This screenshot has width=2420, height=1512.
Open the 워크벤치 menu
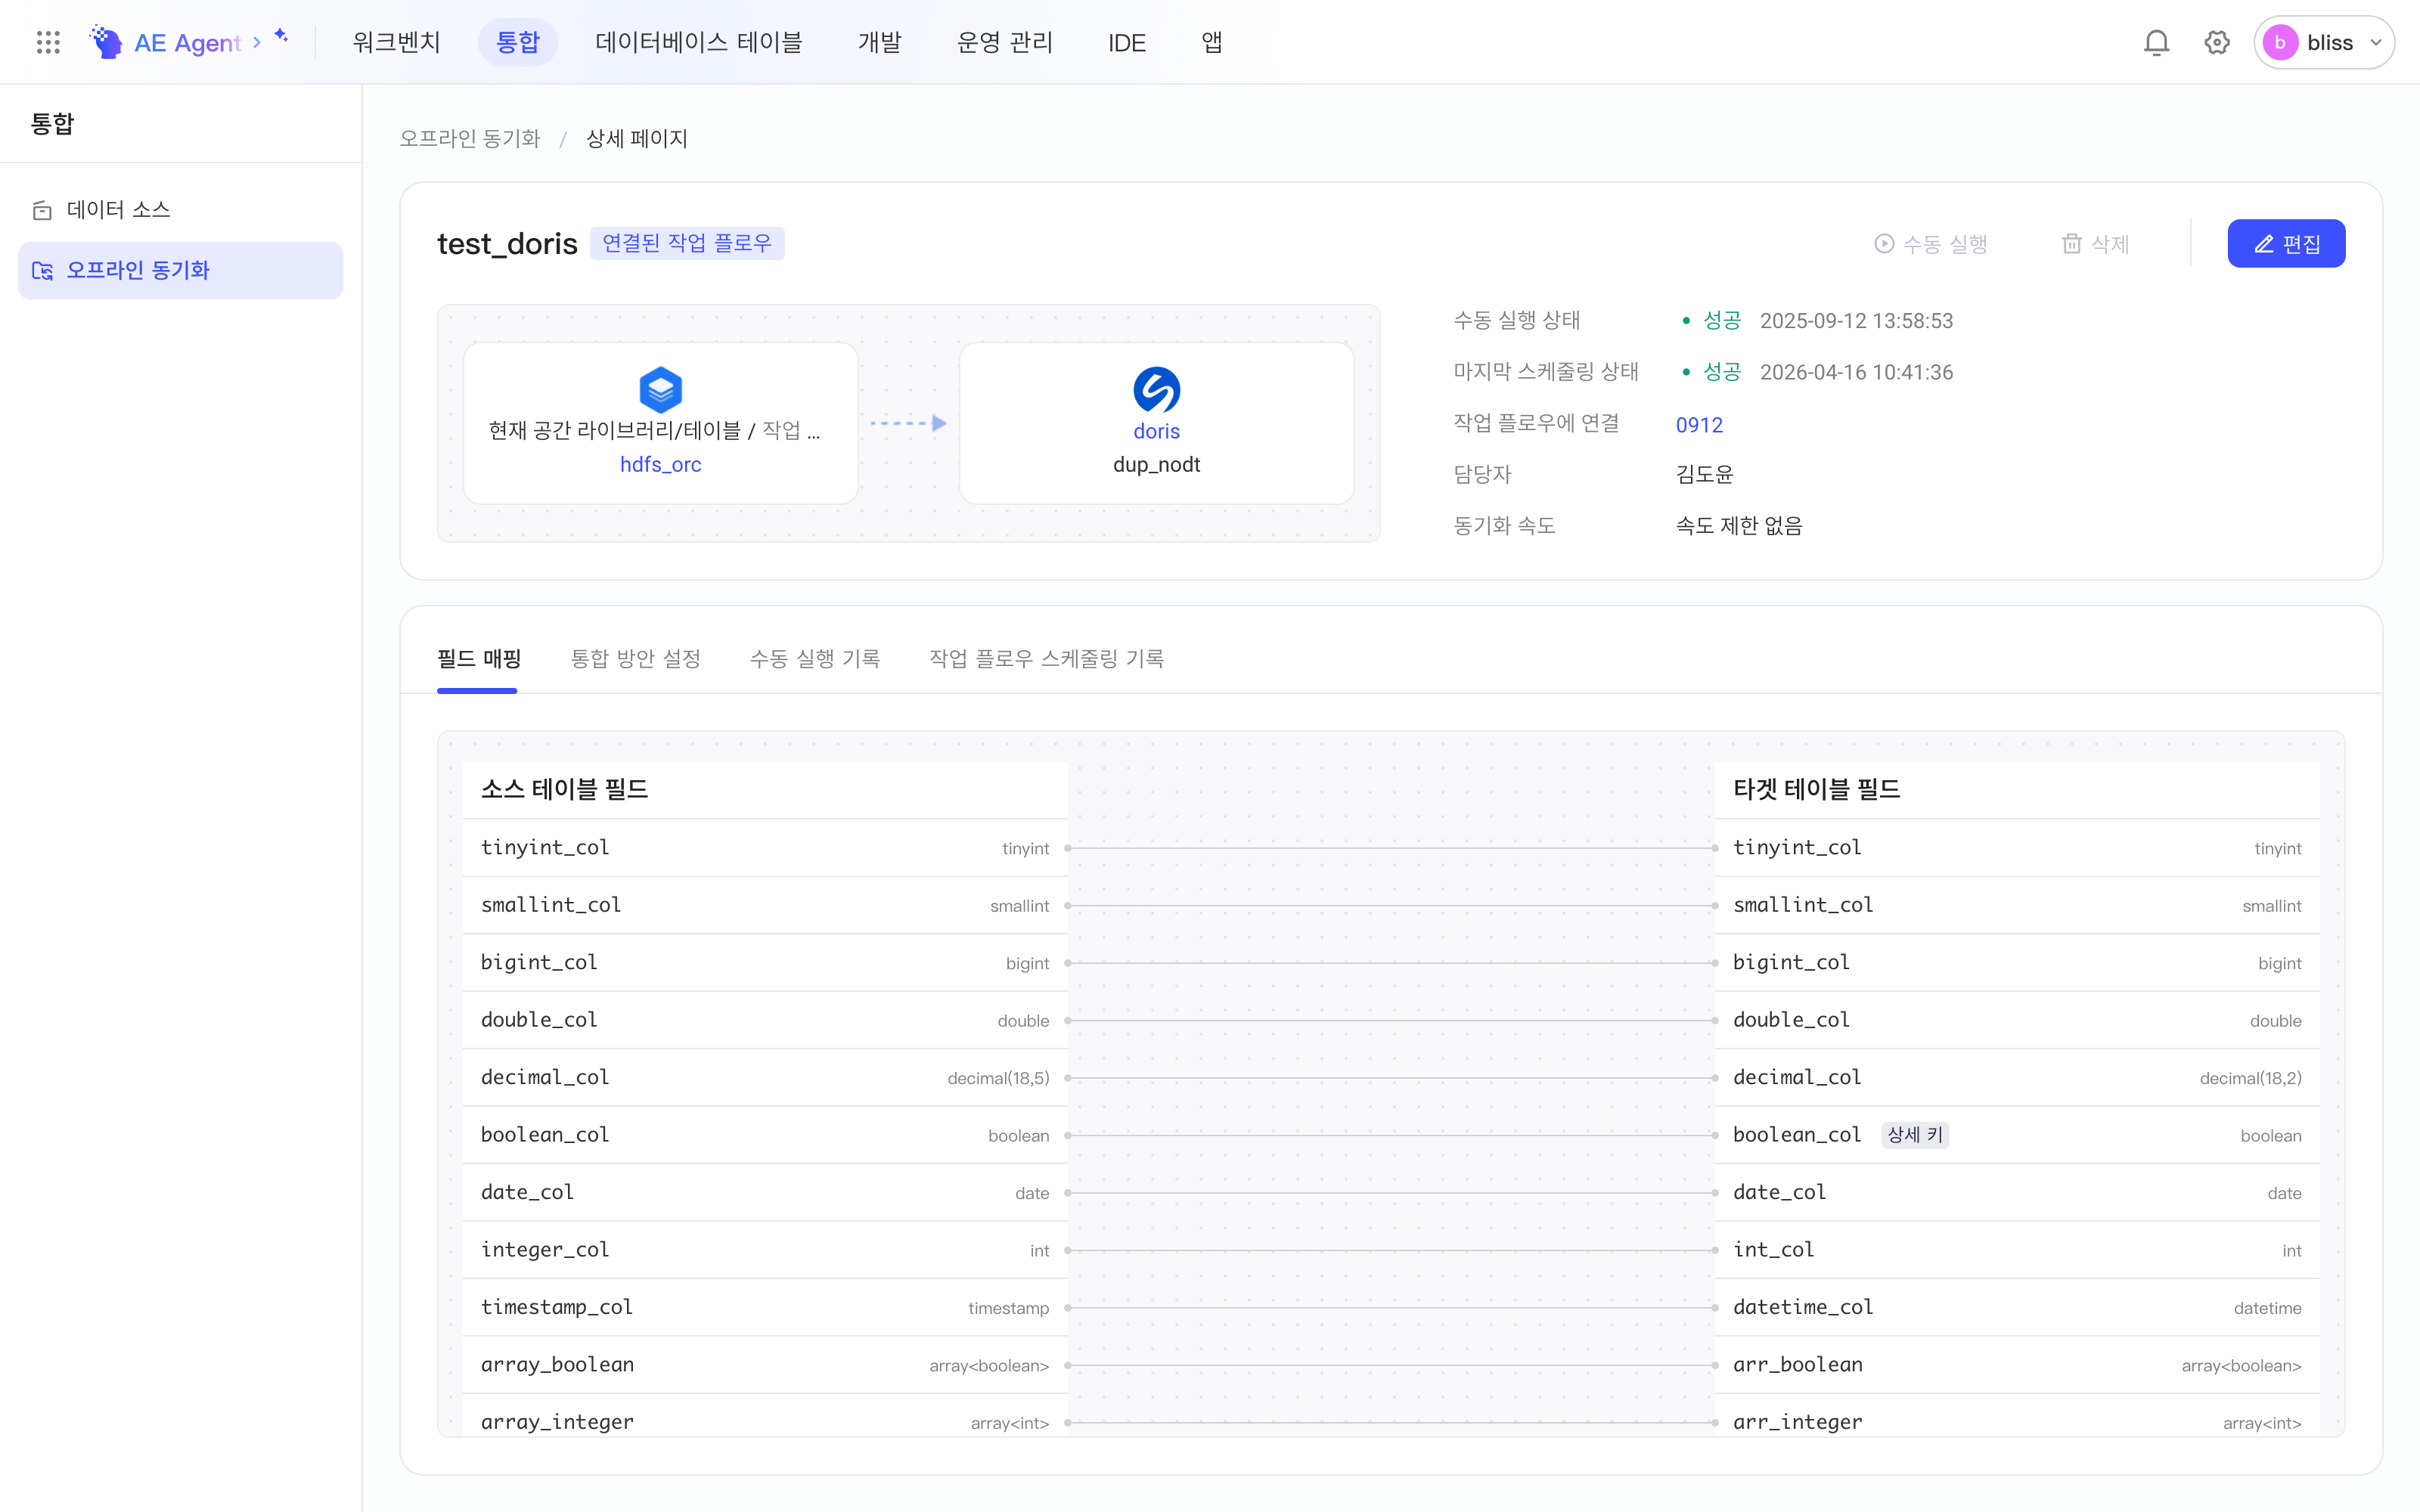click(x=397, y=42)
